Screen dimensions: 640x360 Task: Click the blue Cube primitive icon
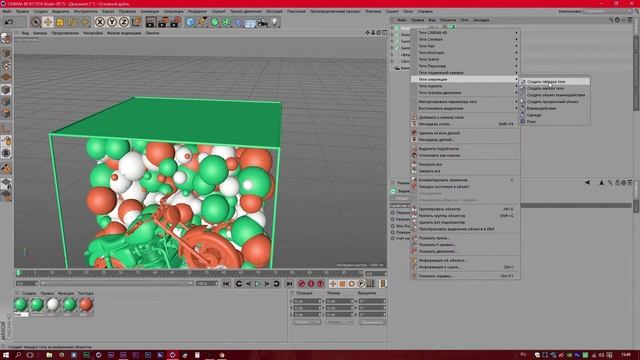pos(191,22)
